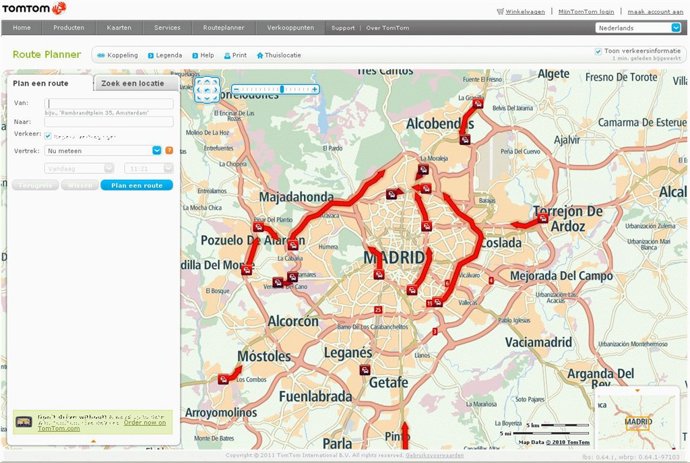The image size is (690, 463).
Task: Click the Van starting address field
Action: 108,103
